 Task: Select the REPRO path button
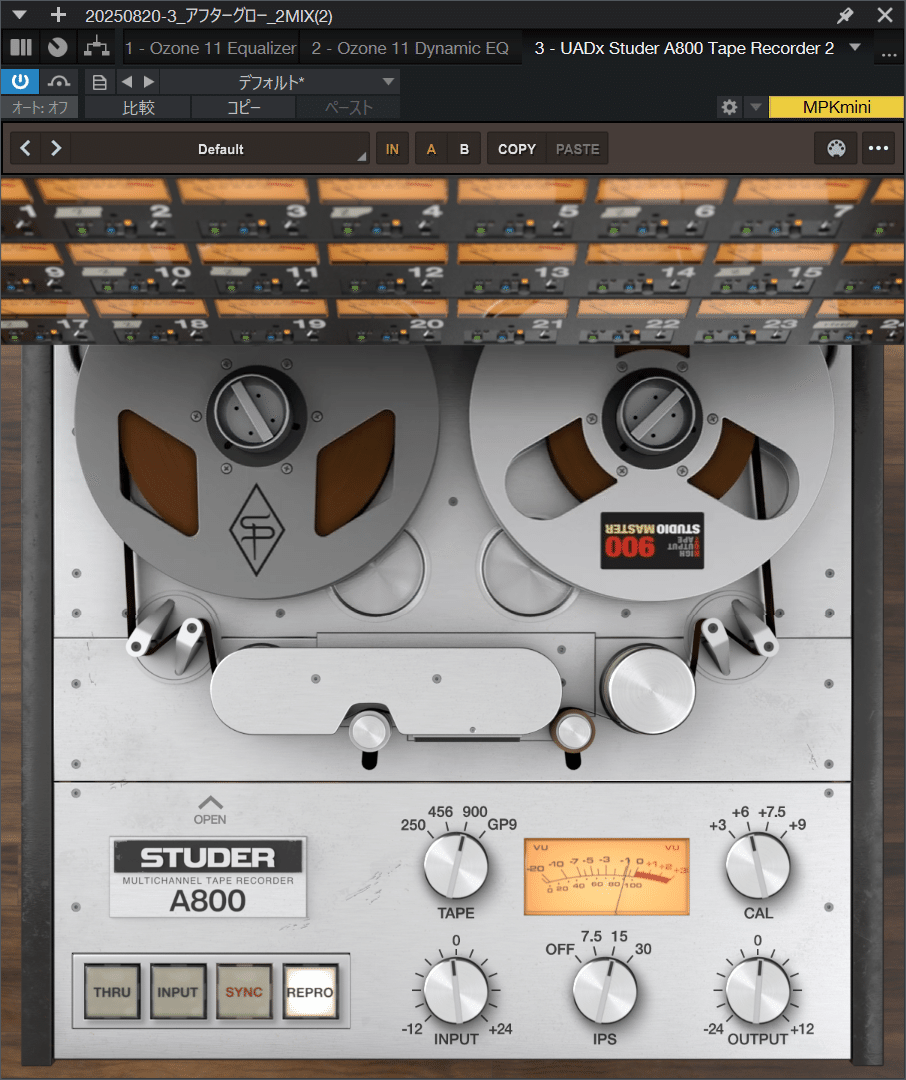tap(310, 992)
